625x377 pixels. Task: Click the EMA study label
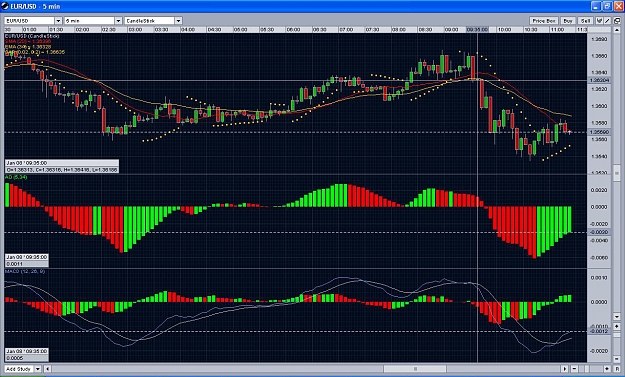[x=28, y=47]
